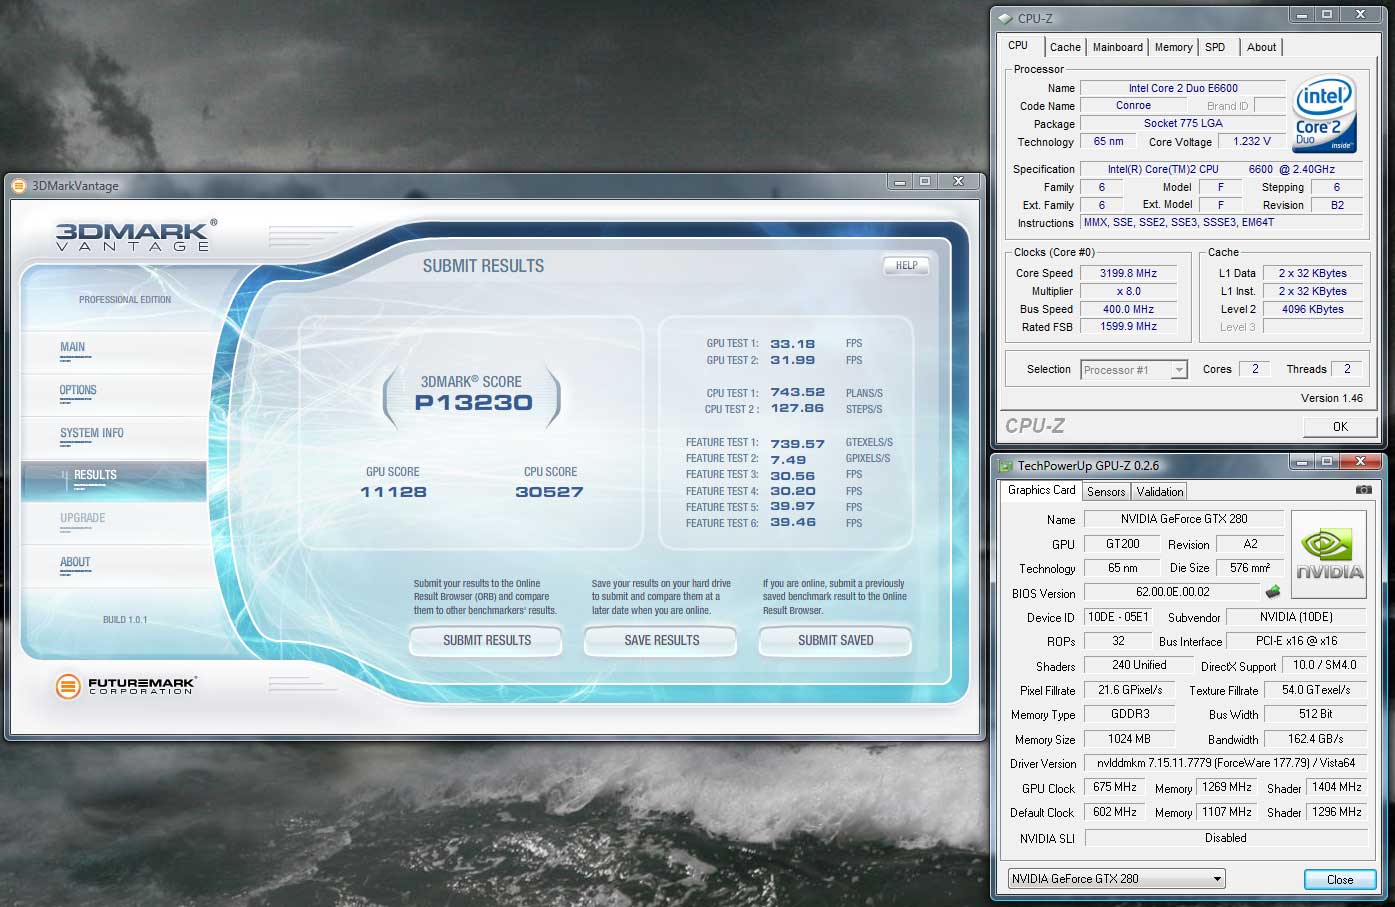
Task: Click the GPU-Z title bar icon
Action: [x=1005, y=465]
